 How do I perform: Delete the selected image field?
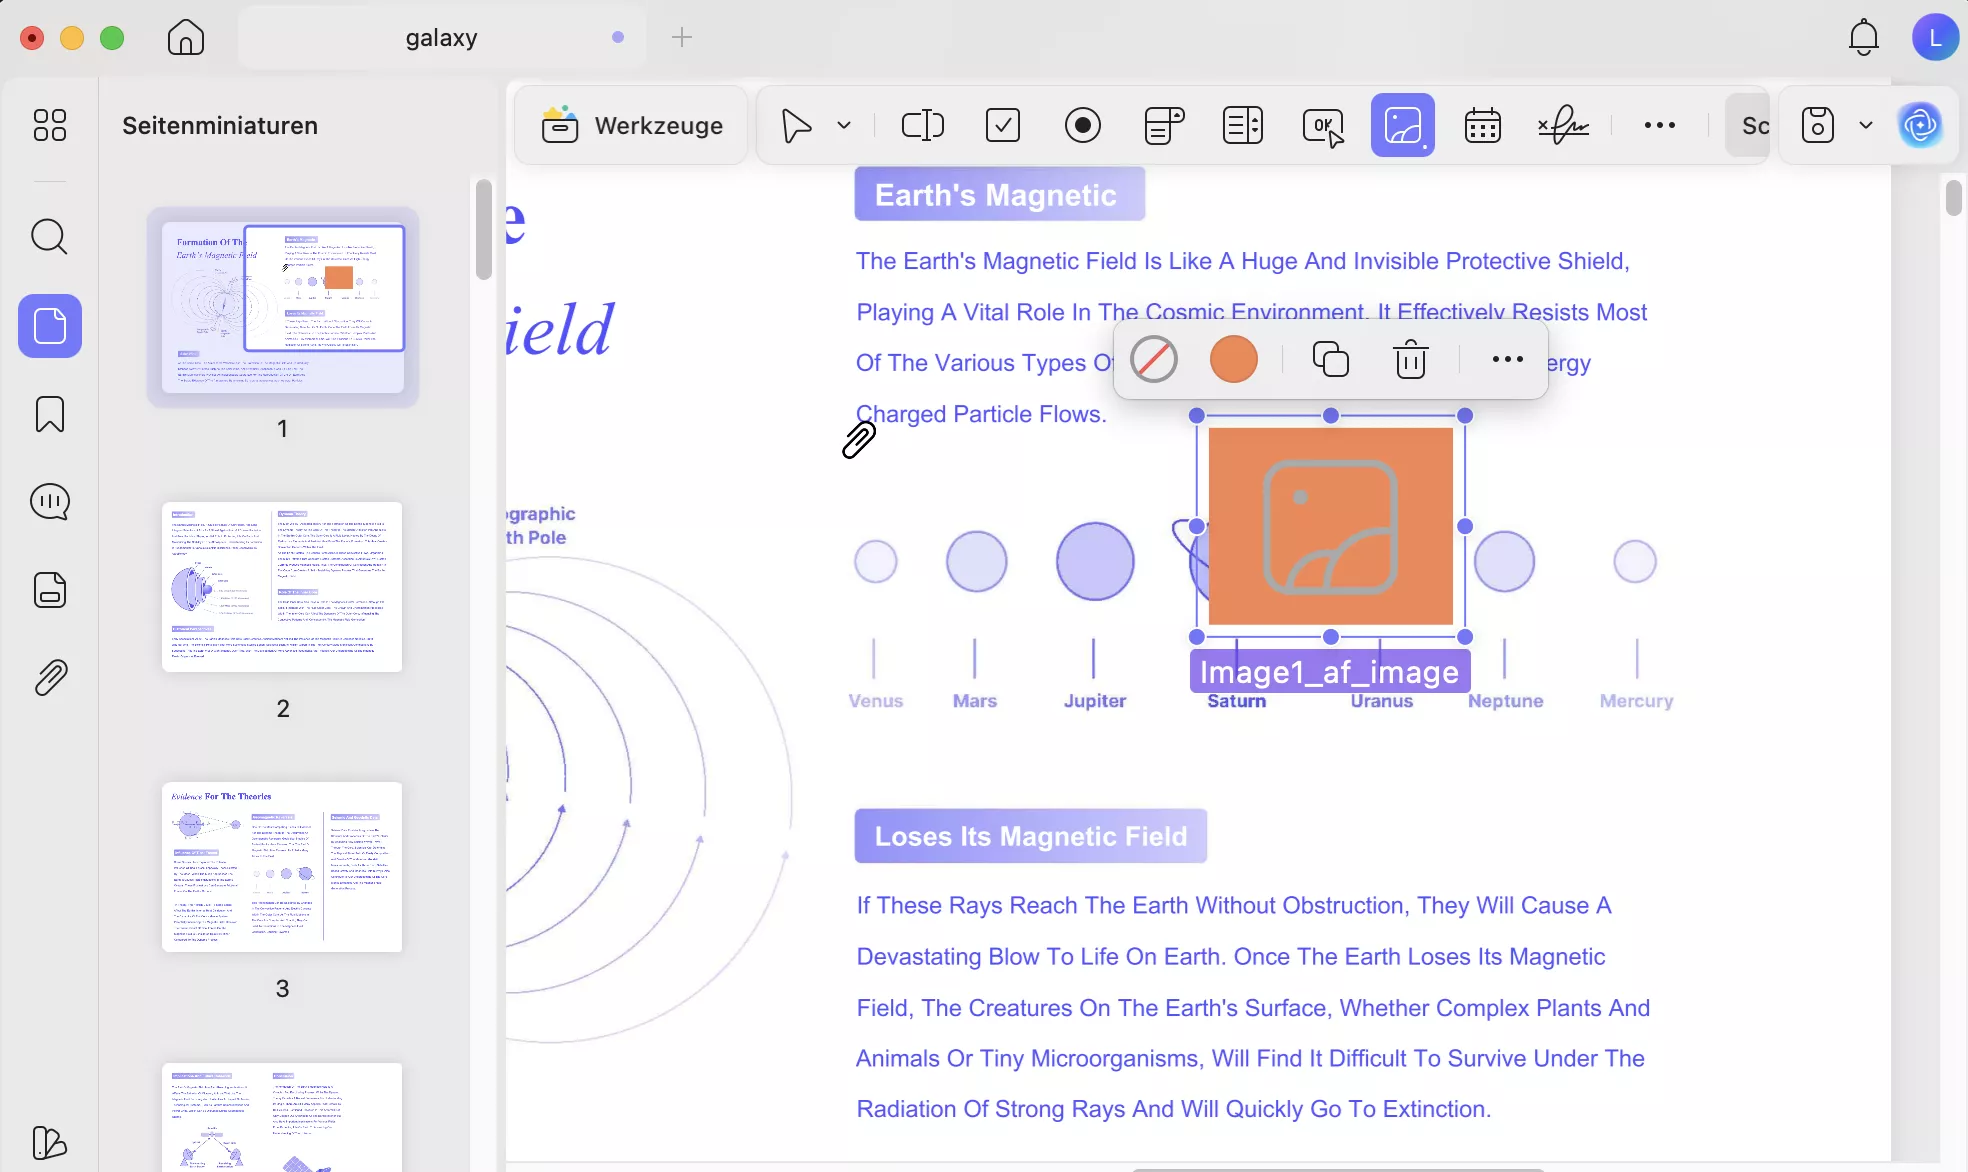click(1410, 359)
